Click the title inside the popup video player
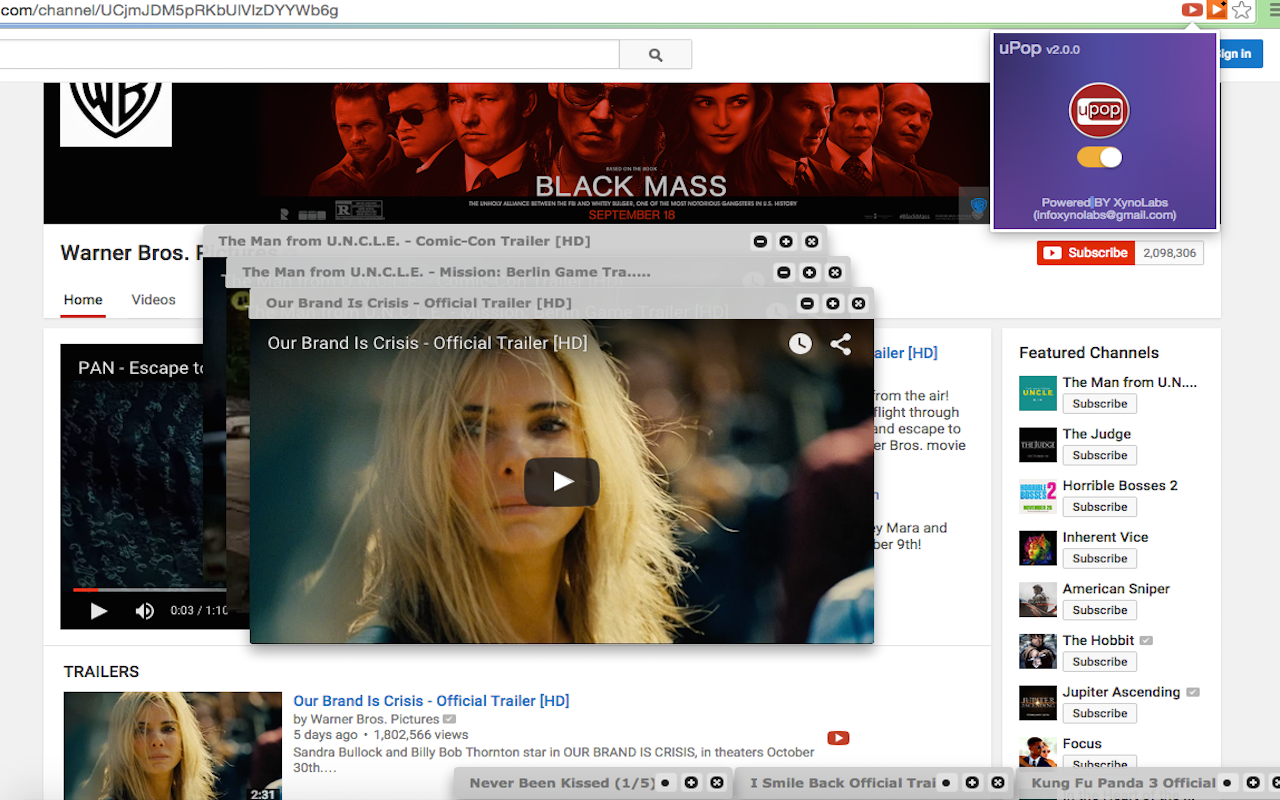The image size is (1280, 800). pos(427,343)
